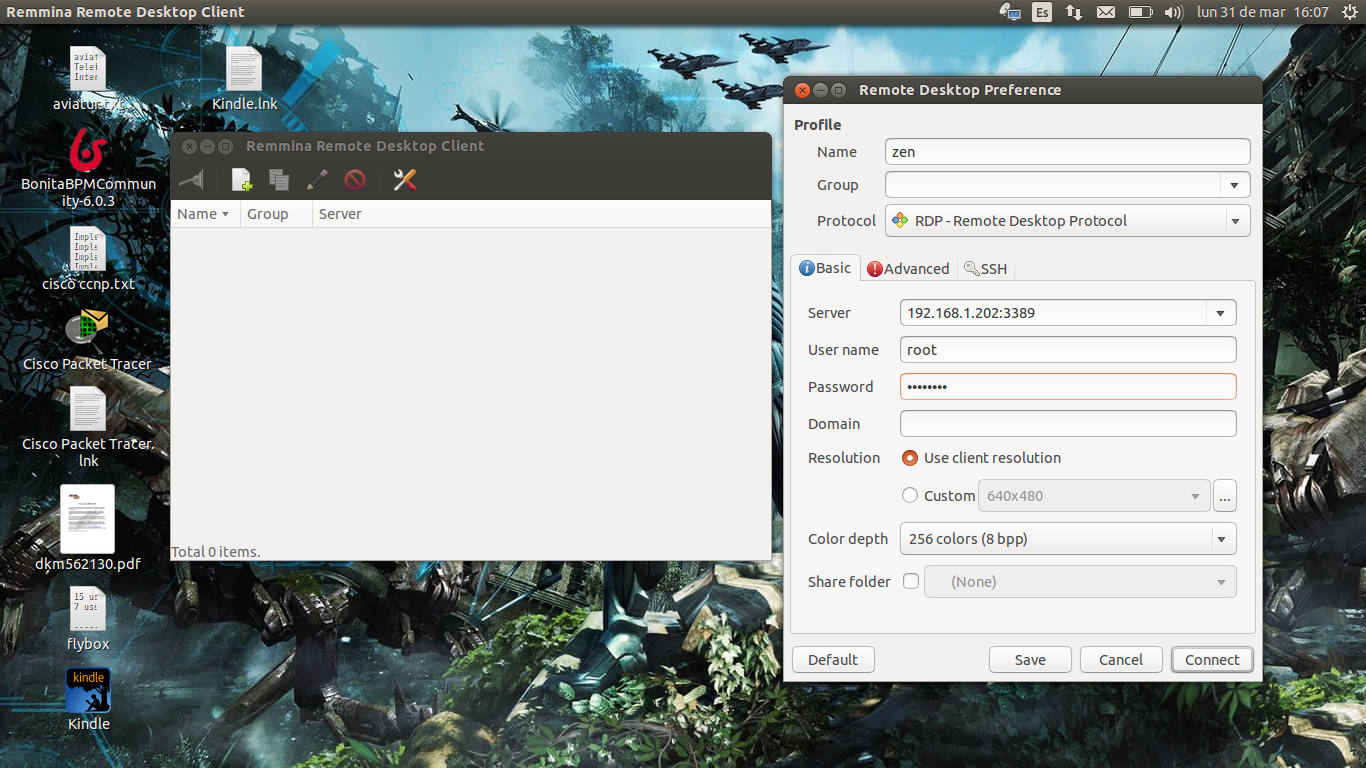The height and width of the screenshot is (768, 1366).
Task: Duplicate the selected profile using the copy icon
Action: 278,180
